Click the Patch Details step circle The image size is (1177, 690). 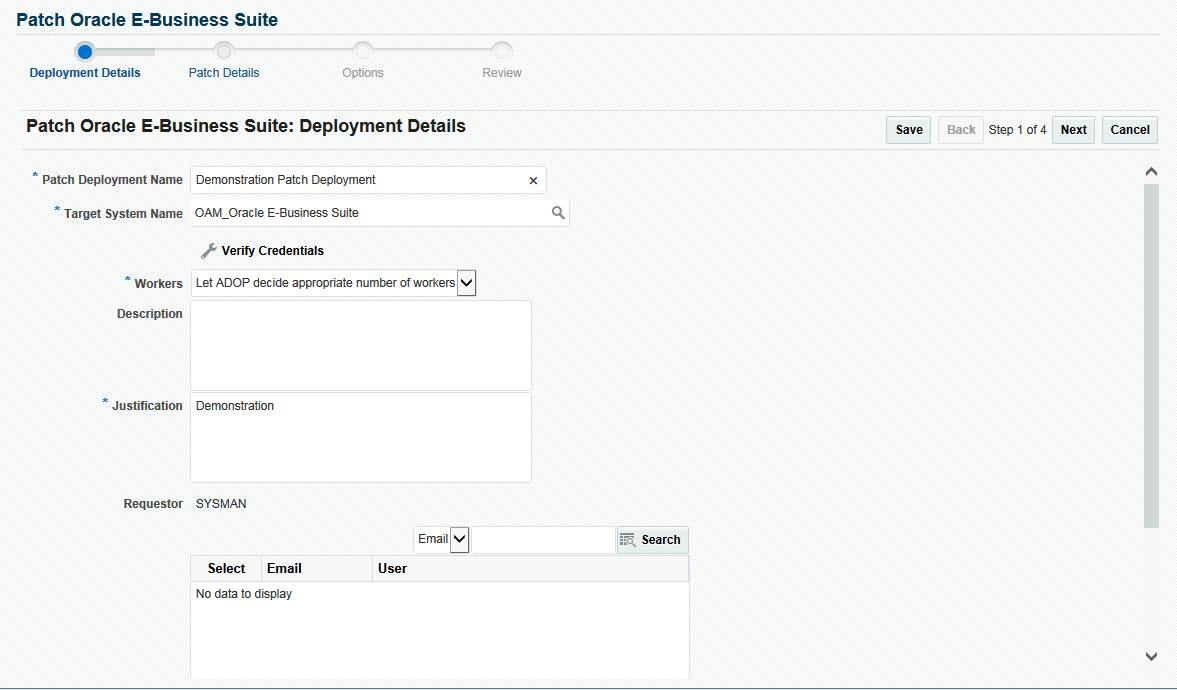tap(224, 52)
